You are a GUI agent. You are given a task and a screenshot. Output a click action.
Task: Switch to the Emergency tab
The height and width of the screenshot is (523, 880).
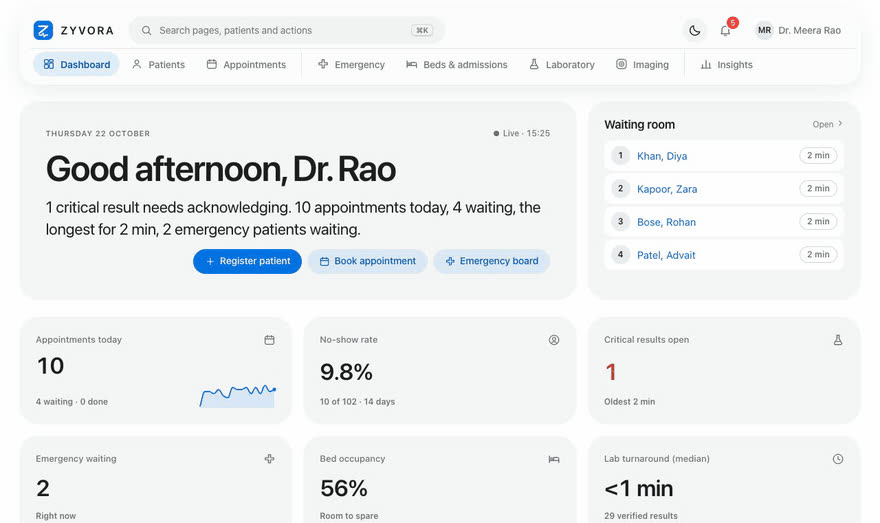coord(351,65)
